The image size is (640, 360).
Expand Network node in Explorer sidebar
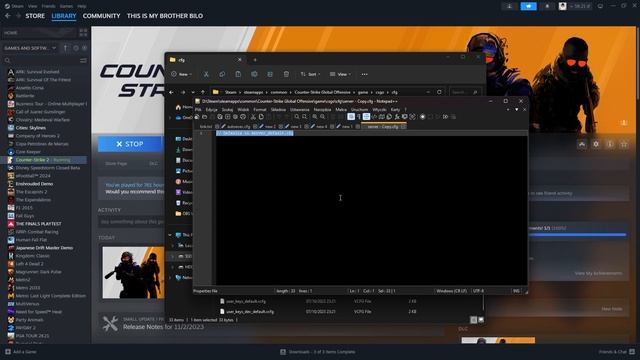coord(170,278)
